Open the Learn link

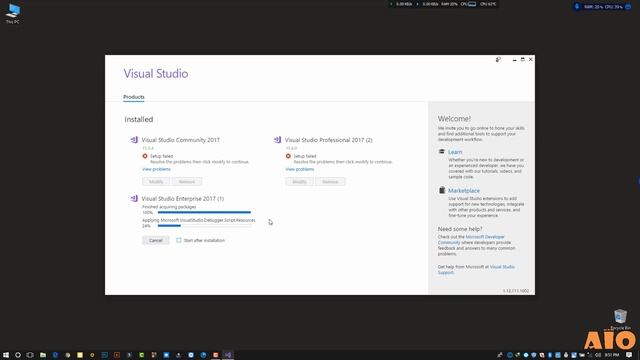point(455,152)
